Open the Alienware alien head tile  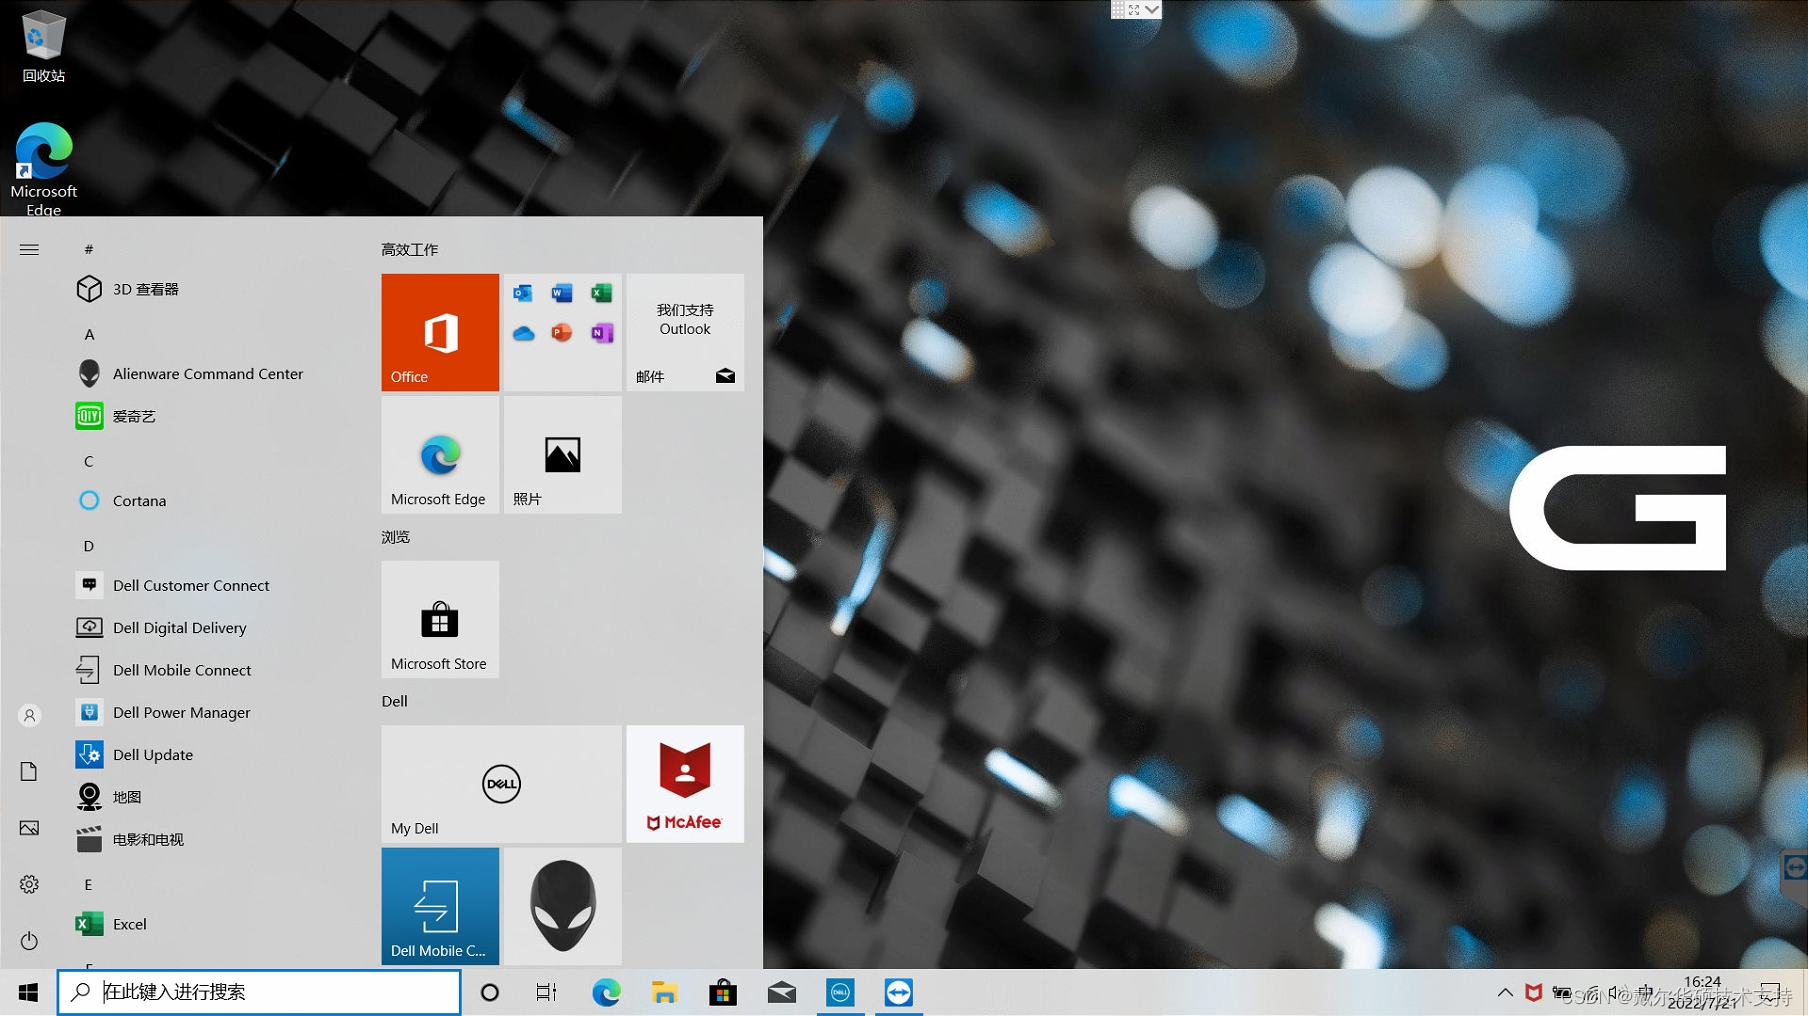coord(563,906)
